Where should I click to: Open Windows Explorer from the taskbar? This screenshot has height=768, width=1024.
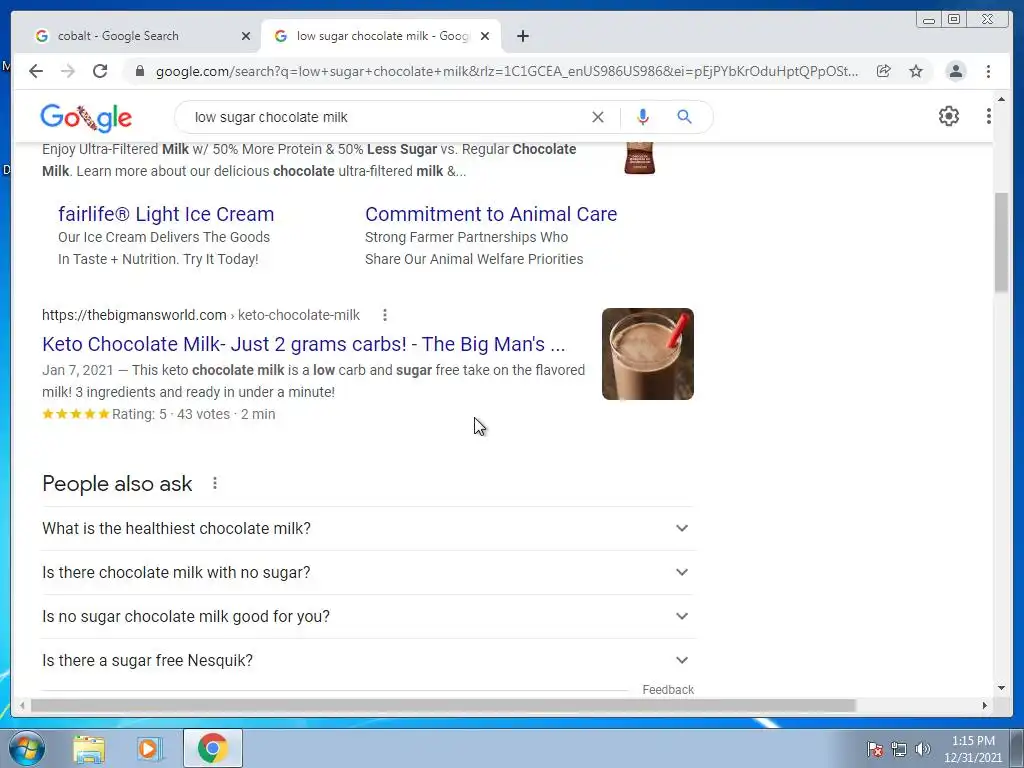click(89, 749)
